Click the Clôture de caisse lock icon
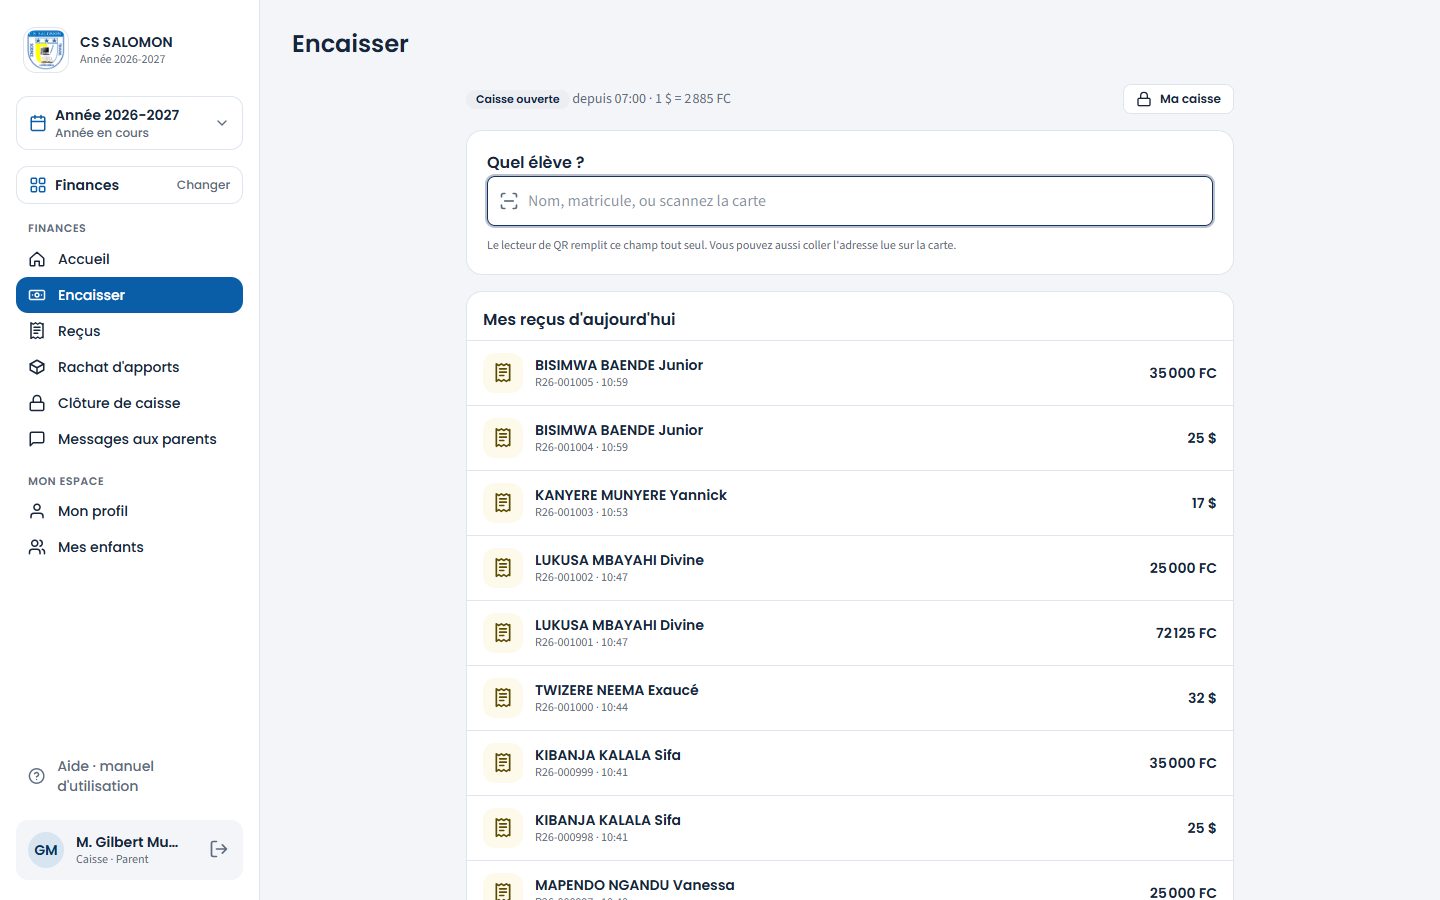This screenshot has width=1440, height=900. coord(37,403)
